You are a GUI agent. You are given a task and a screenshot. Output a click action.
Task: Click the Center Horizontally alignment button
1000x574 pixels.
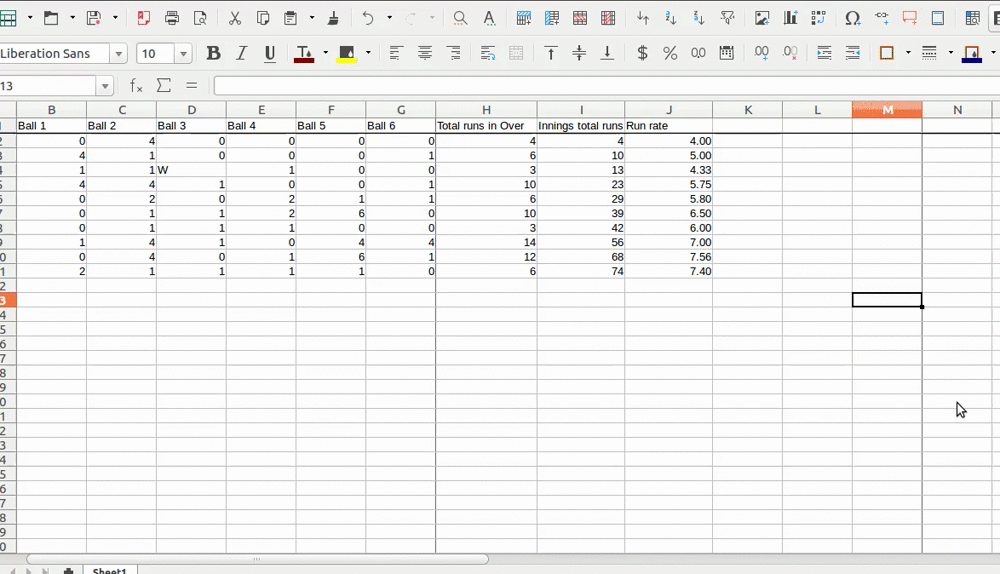pyautogui.click(x=425, y=54)
